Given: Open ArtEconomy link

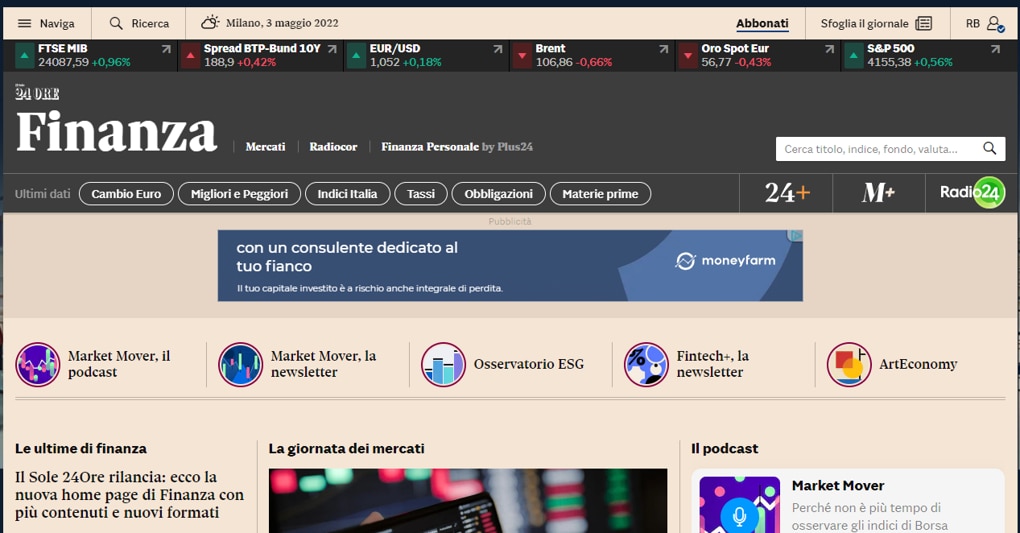Looking at the screenshot, I should pyautogui.click(x=918, y=364).
